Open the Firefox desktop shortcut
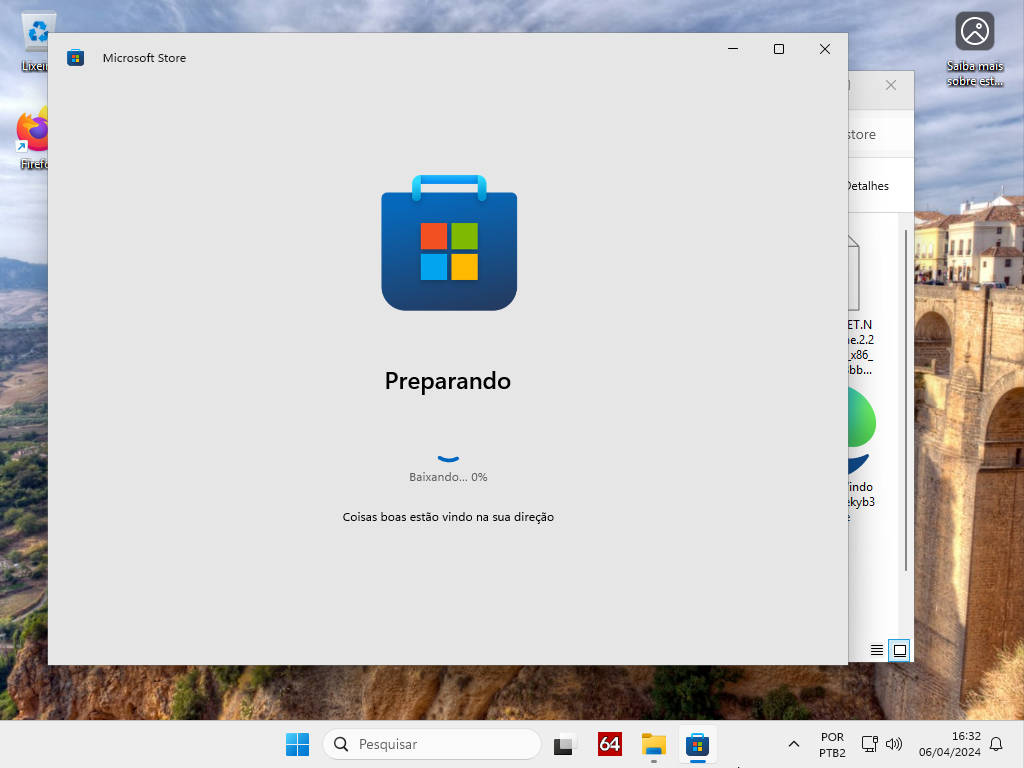 (x=32, y=140)
